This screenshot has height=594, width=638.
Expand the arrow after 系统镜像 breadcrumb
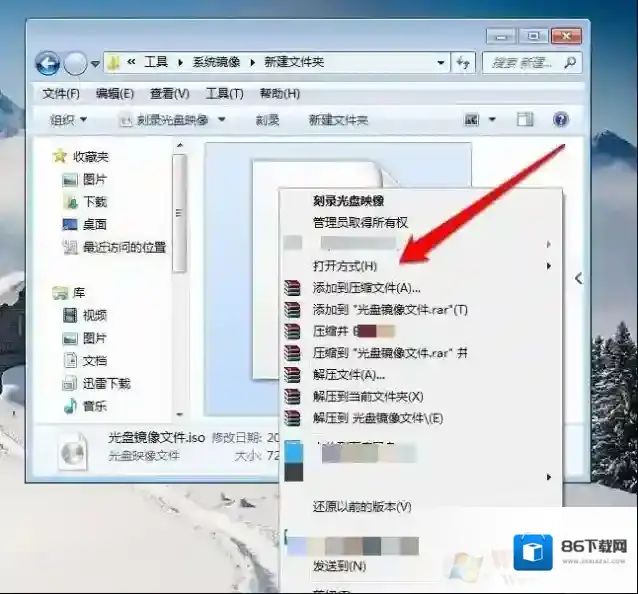(252, 63)
